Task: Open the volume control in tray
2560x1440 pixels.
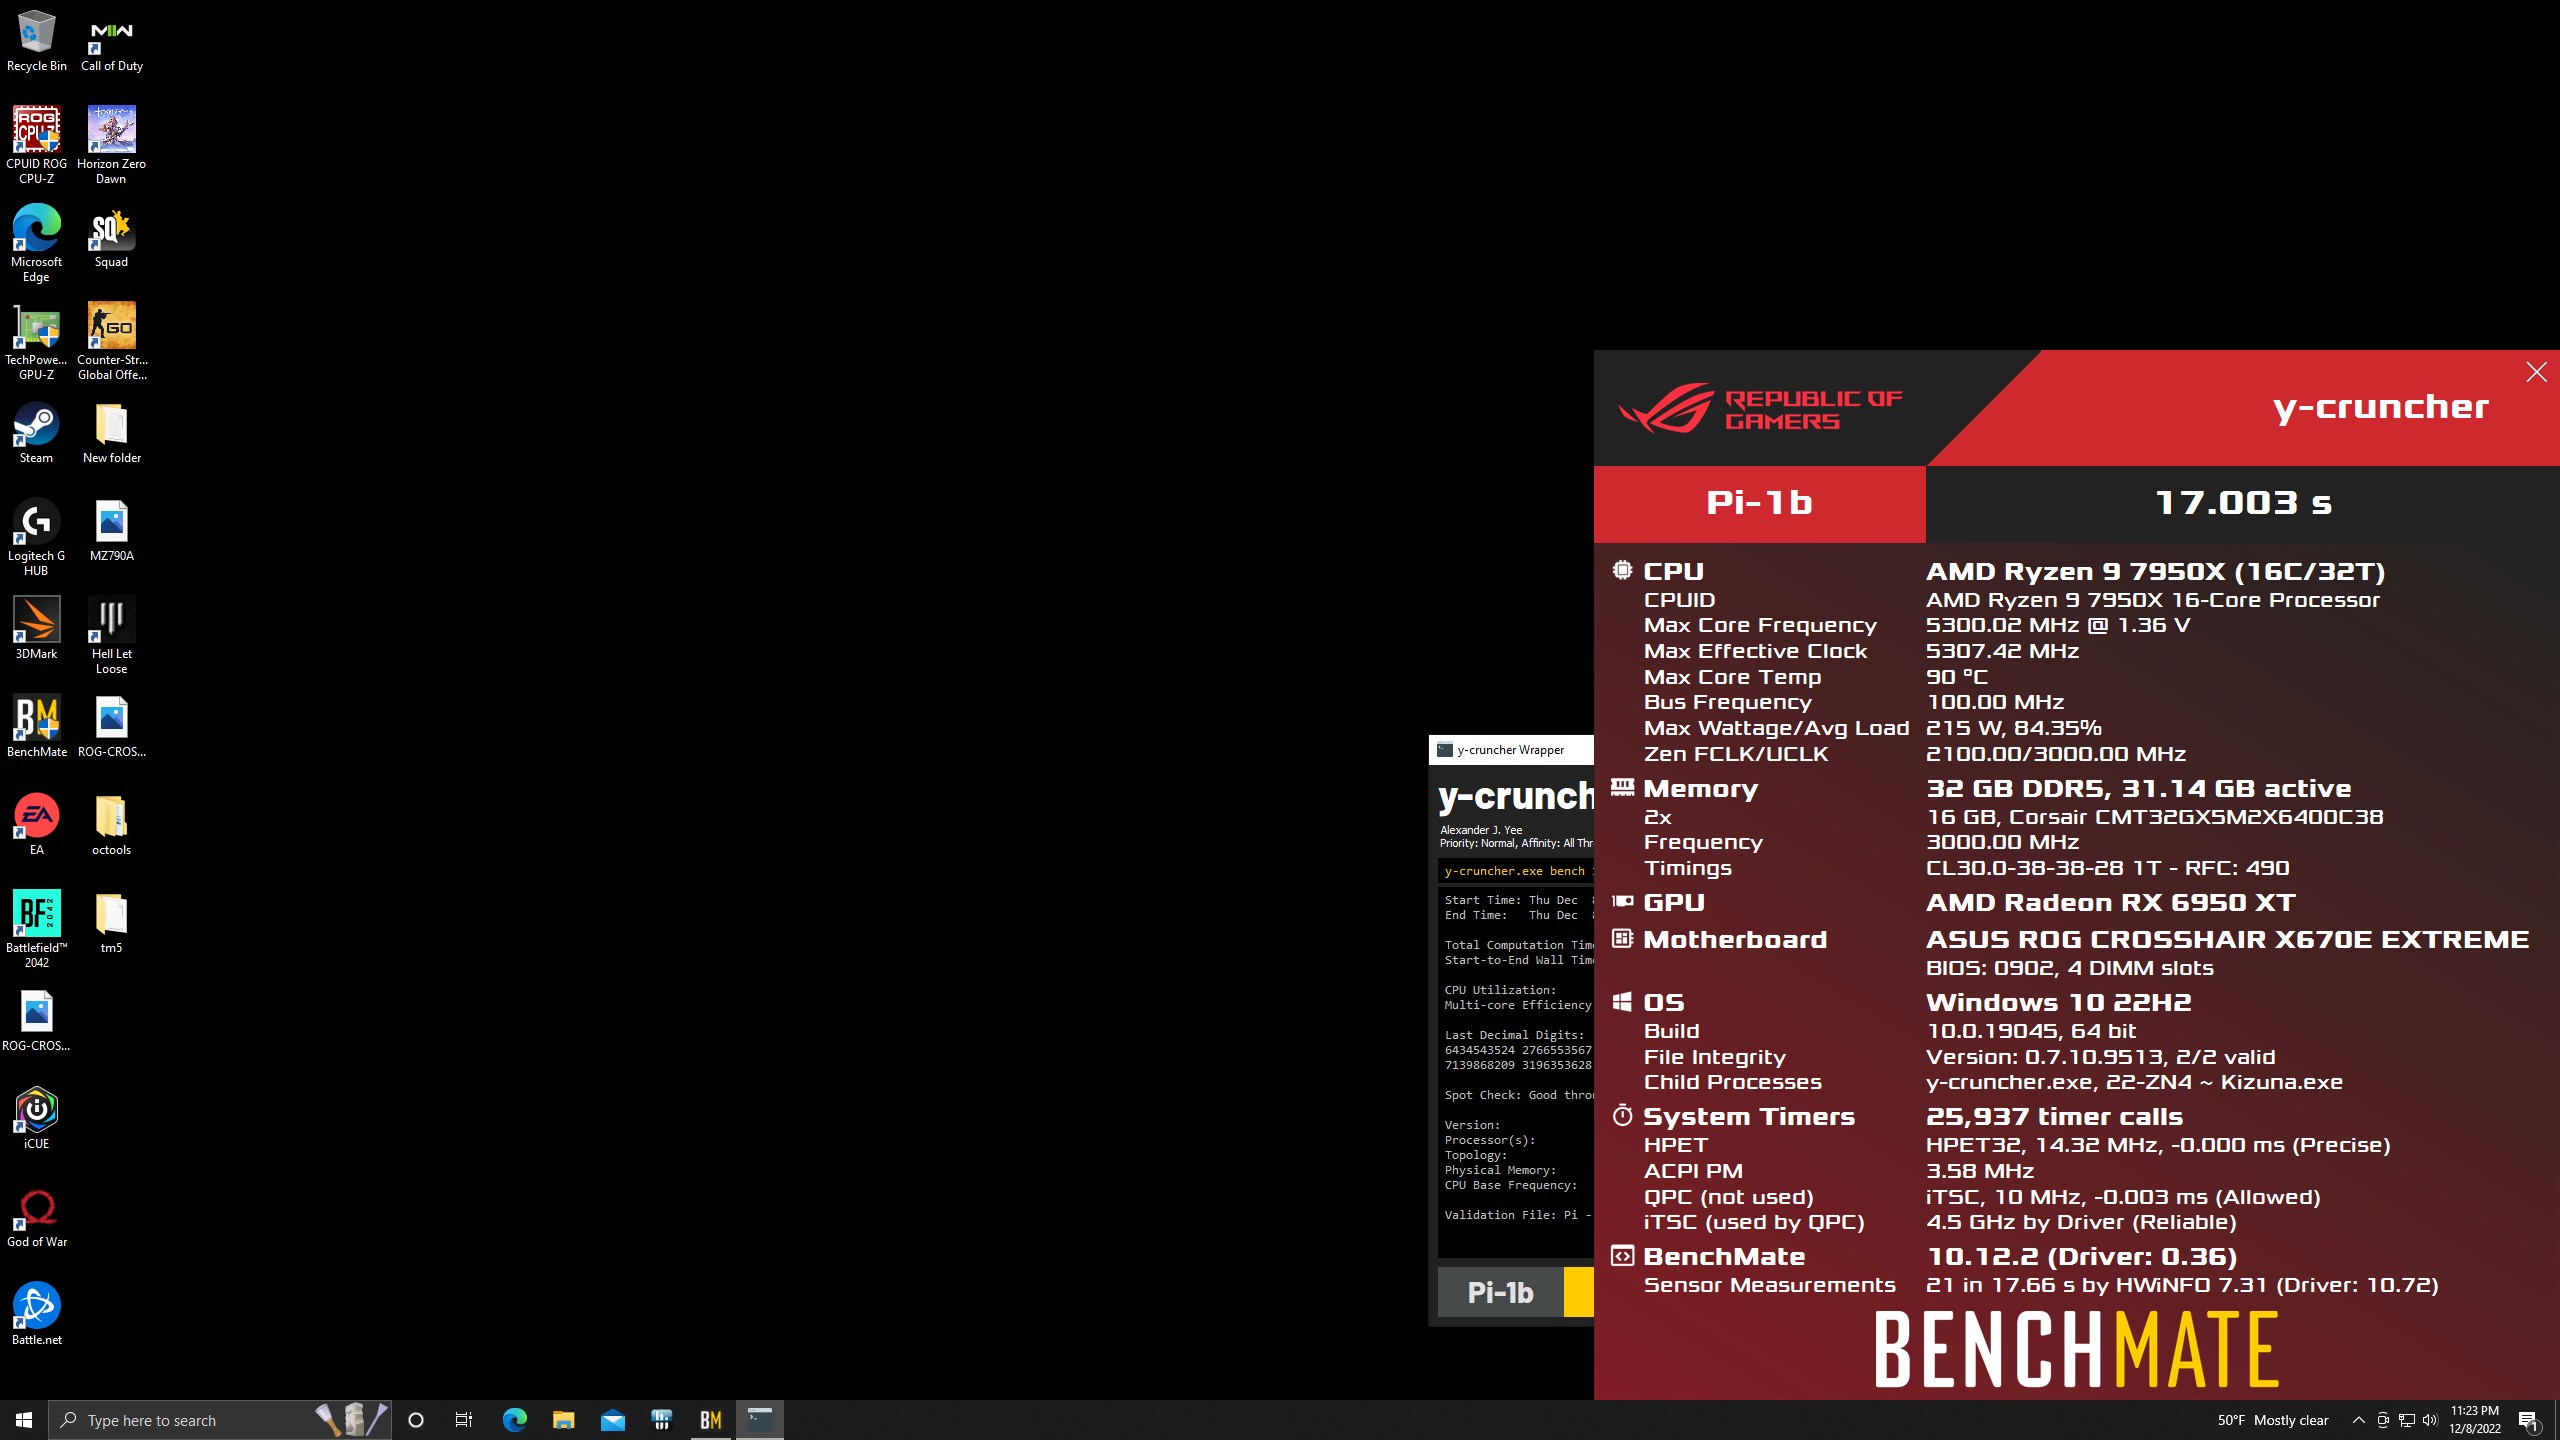Action: (x=2430, y=1420)
